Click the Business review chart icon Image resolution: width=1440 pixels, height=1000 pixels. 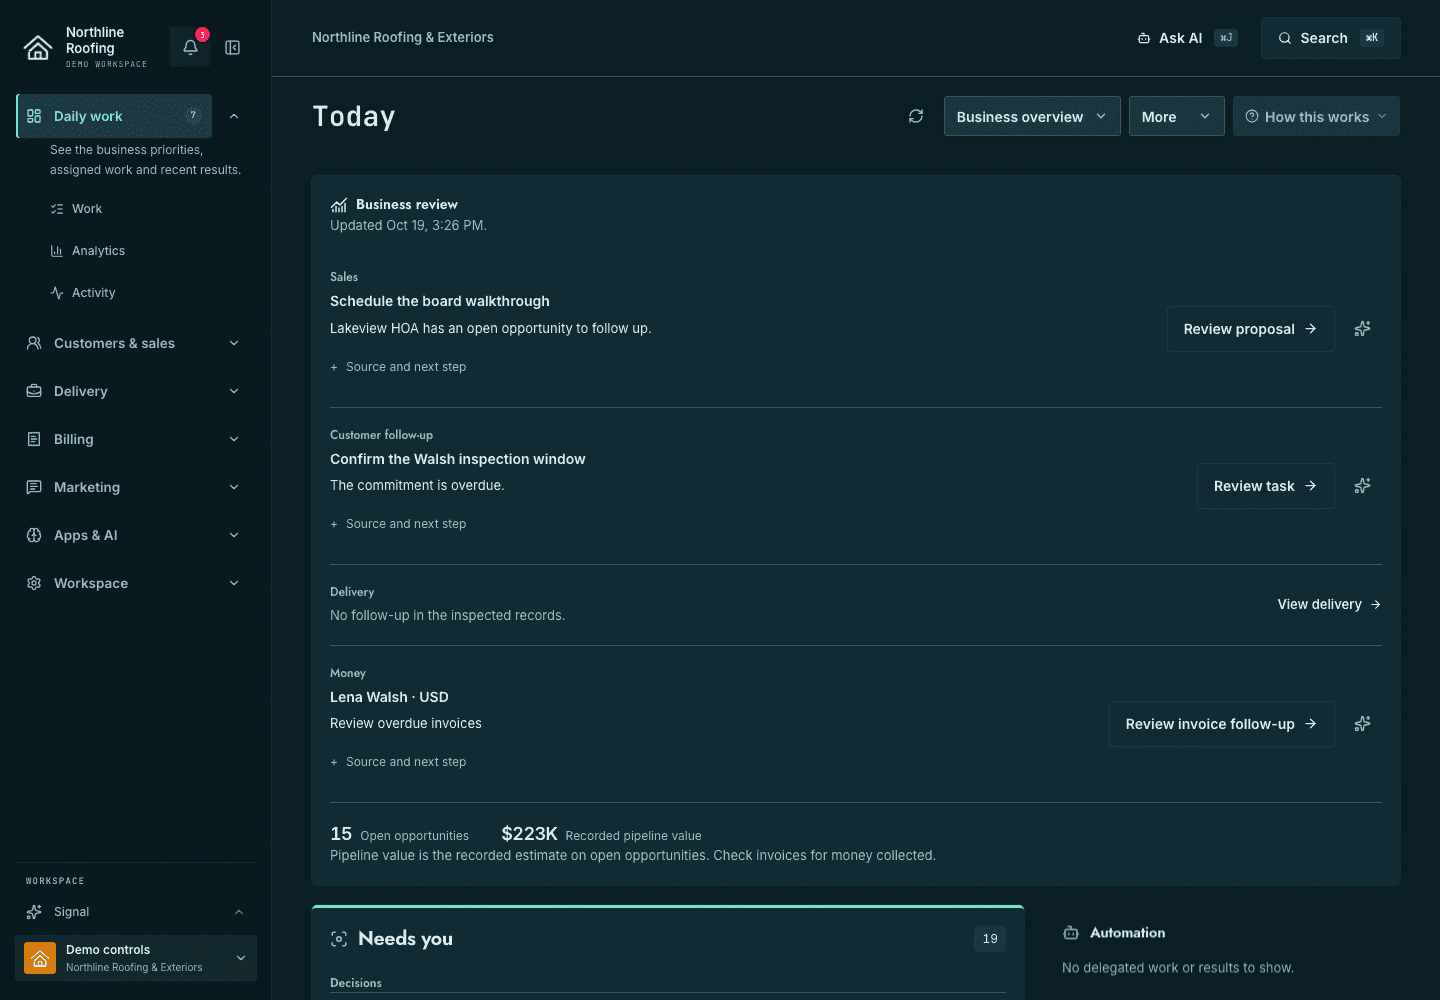point(339,204)
